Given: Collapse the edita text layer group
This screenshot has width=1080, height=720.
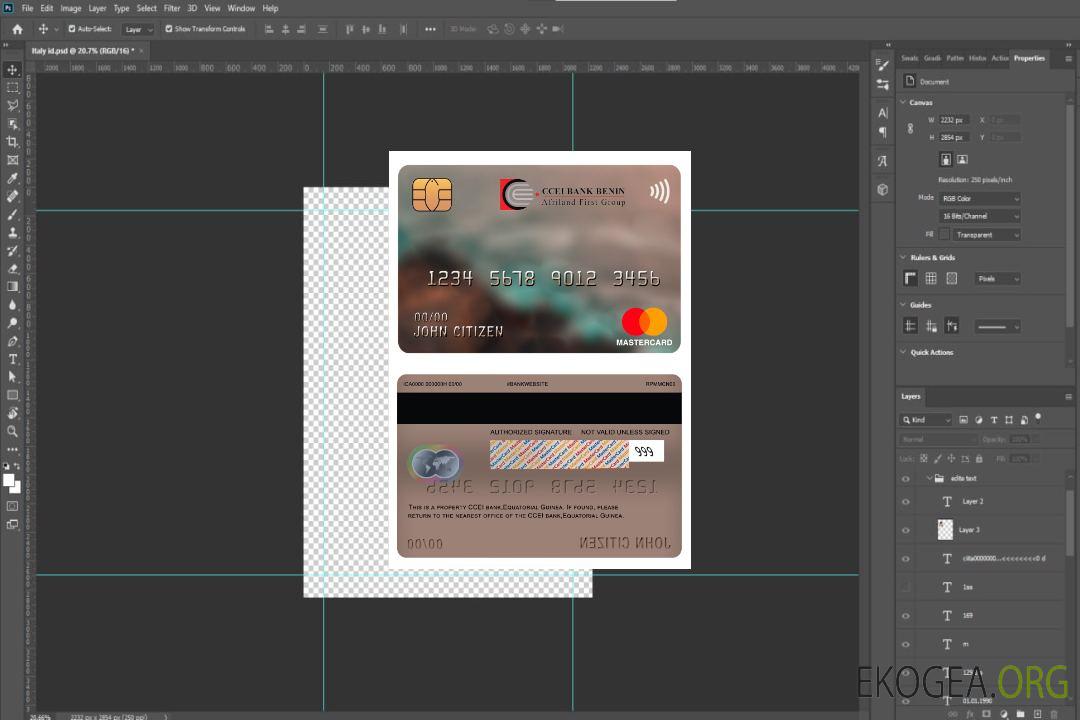Looking at the screenshot, I should tap(929, 478).
